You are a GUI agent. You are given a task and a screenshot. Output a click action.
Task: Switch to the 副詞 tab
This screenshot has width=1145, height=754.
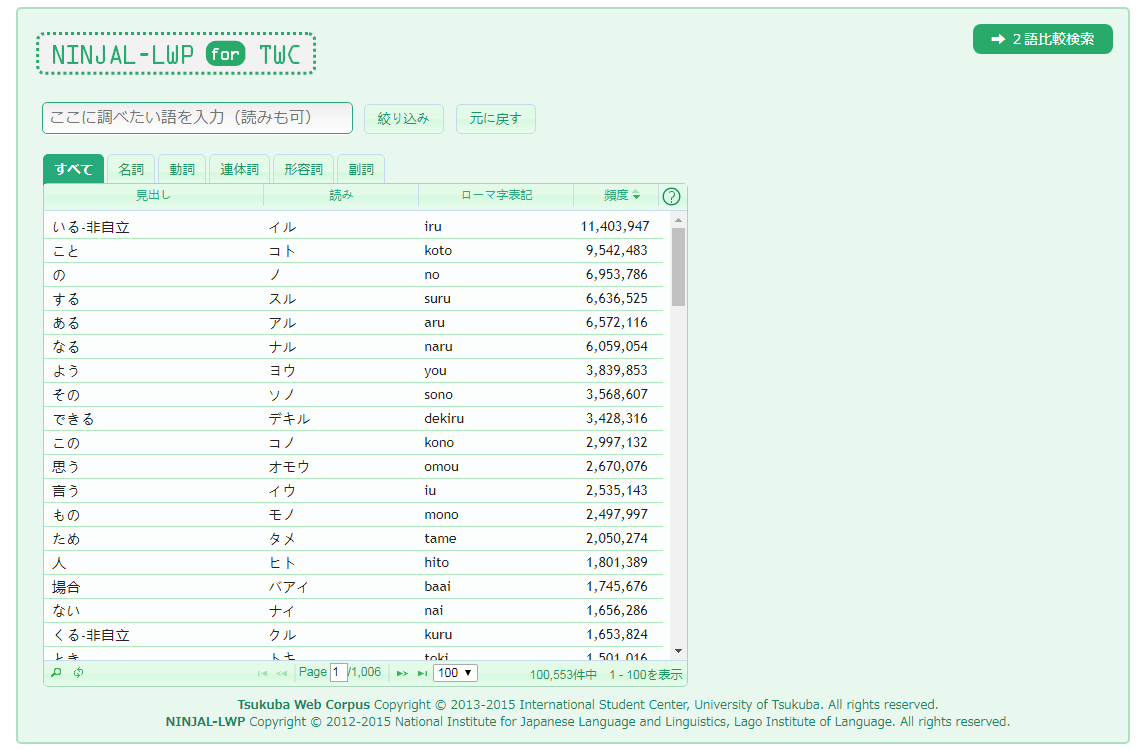[x=361, y=169]
